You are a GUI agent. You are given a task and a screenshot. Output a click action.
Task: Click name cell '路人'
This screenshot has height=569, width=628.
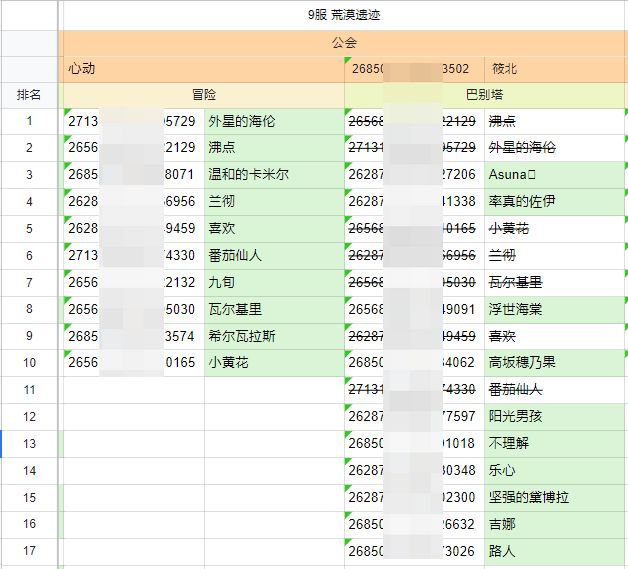[x=554, y=552]
